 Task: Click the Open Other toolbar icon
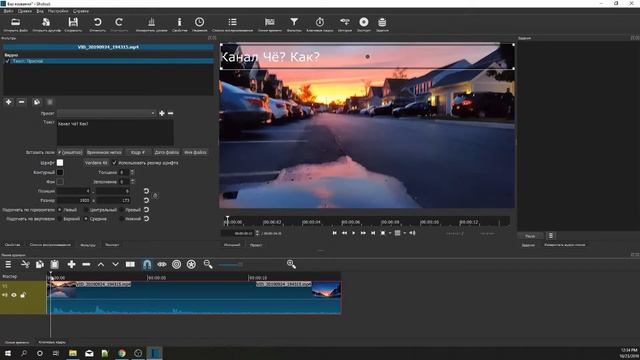[x=46, y=22]
